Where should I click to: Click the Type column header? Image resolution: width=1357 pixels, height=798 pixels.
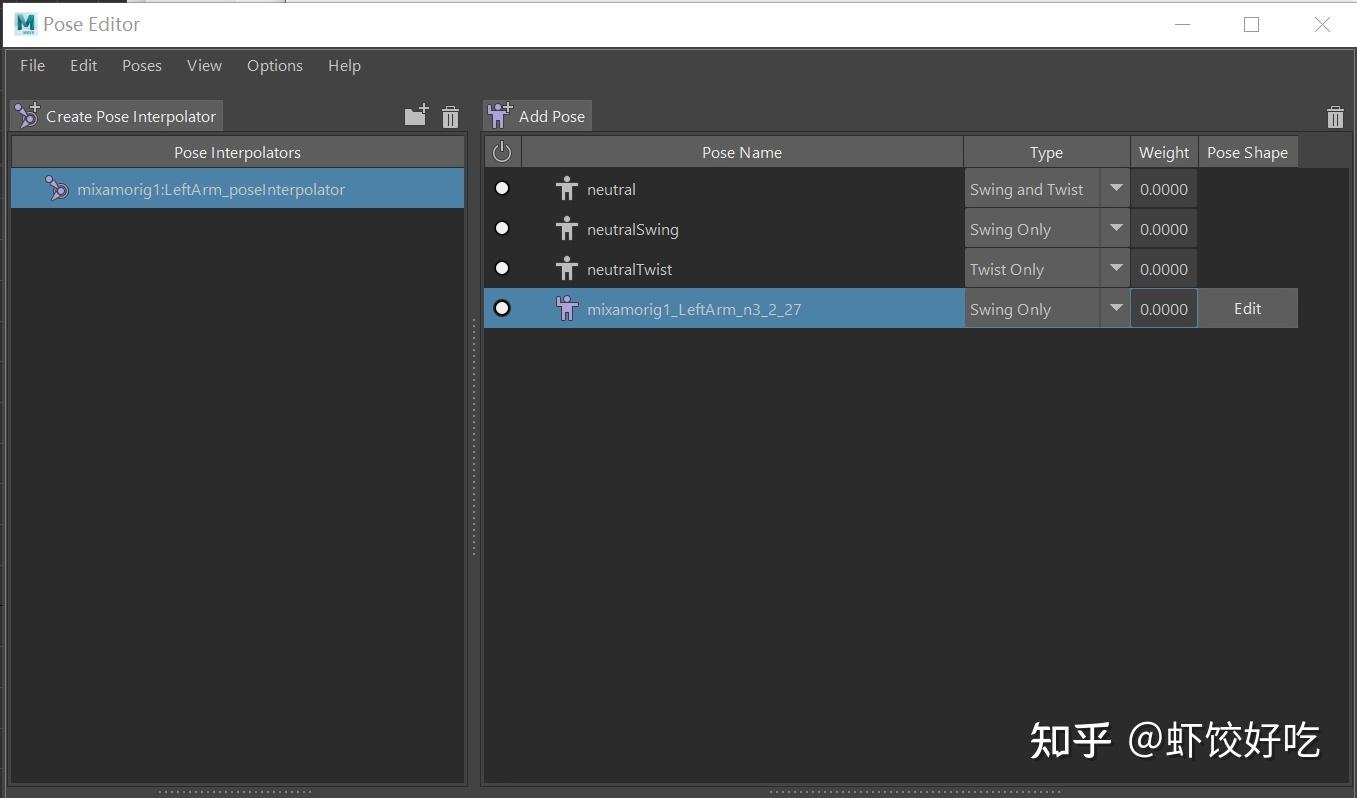tap(1046, 152)
